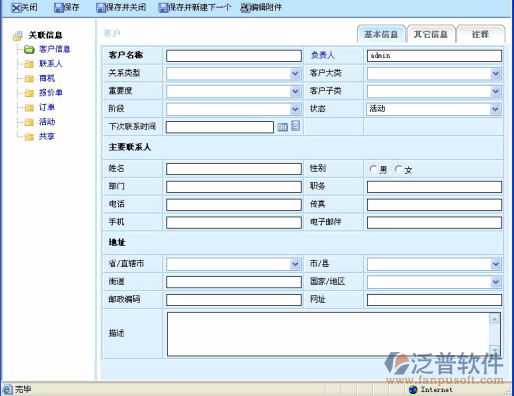Open the 商机 tree link

[47, 78]
